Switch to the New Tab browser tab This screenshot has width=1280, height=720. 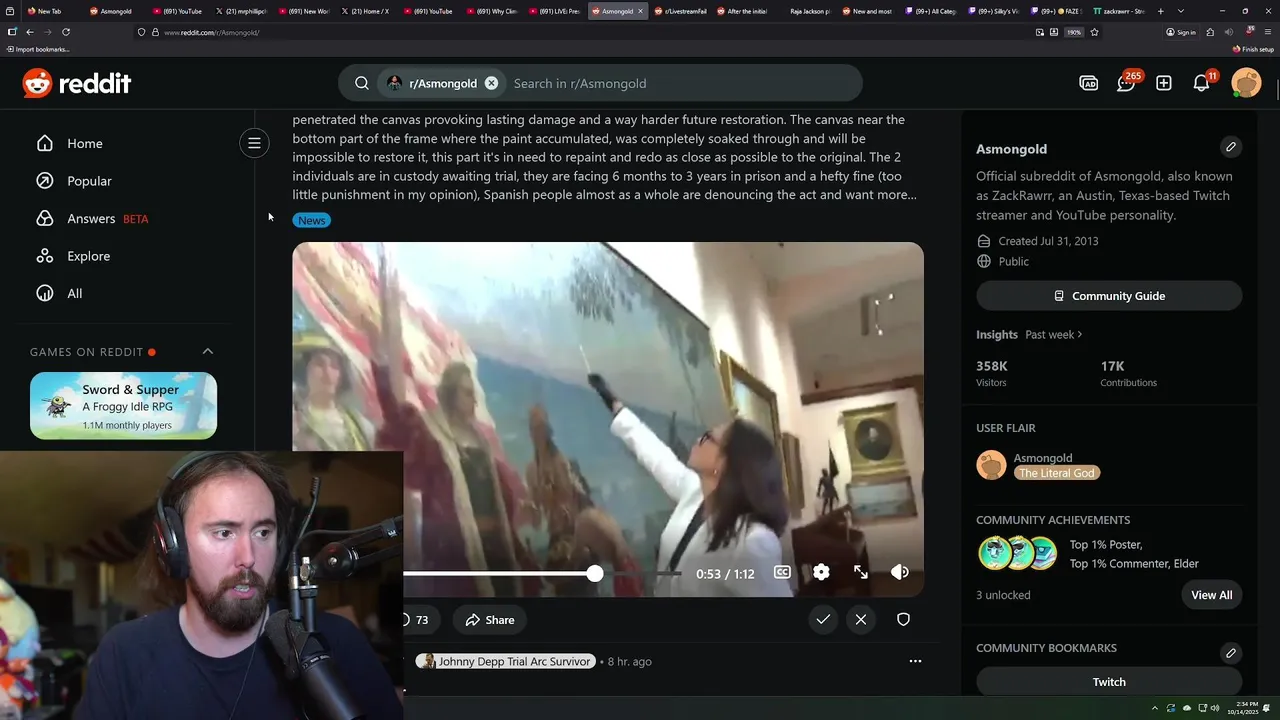(x=49, y=11)
